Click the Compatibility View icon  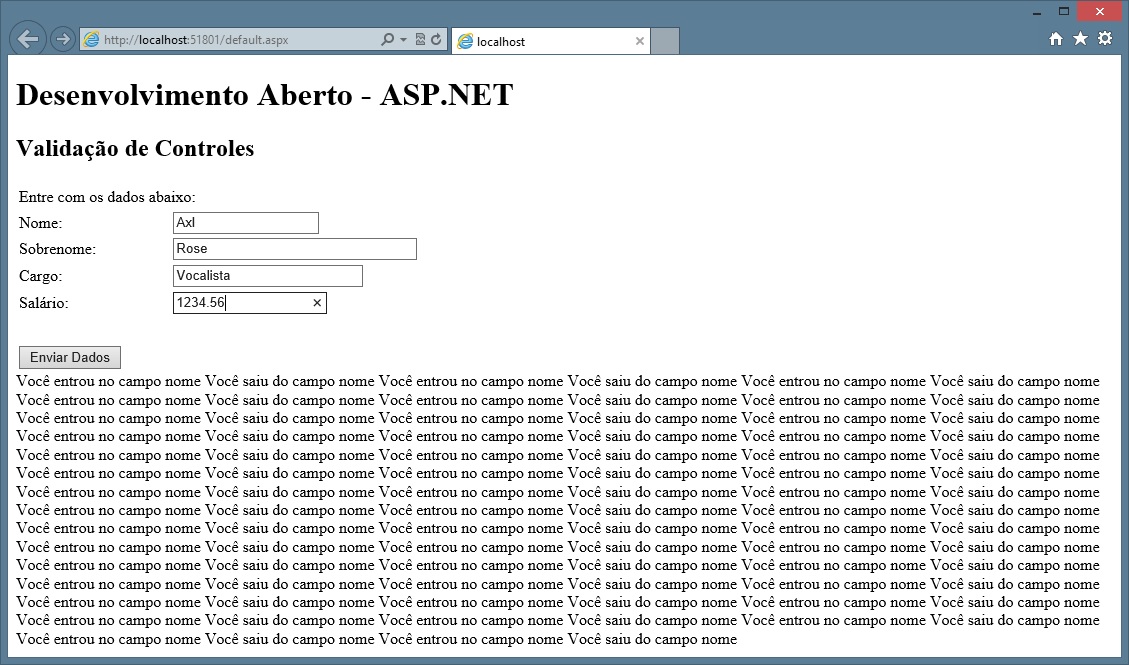(420, 40)
